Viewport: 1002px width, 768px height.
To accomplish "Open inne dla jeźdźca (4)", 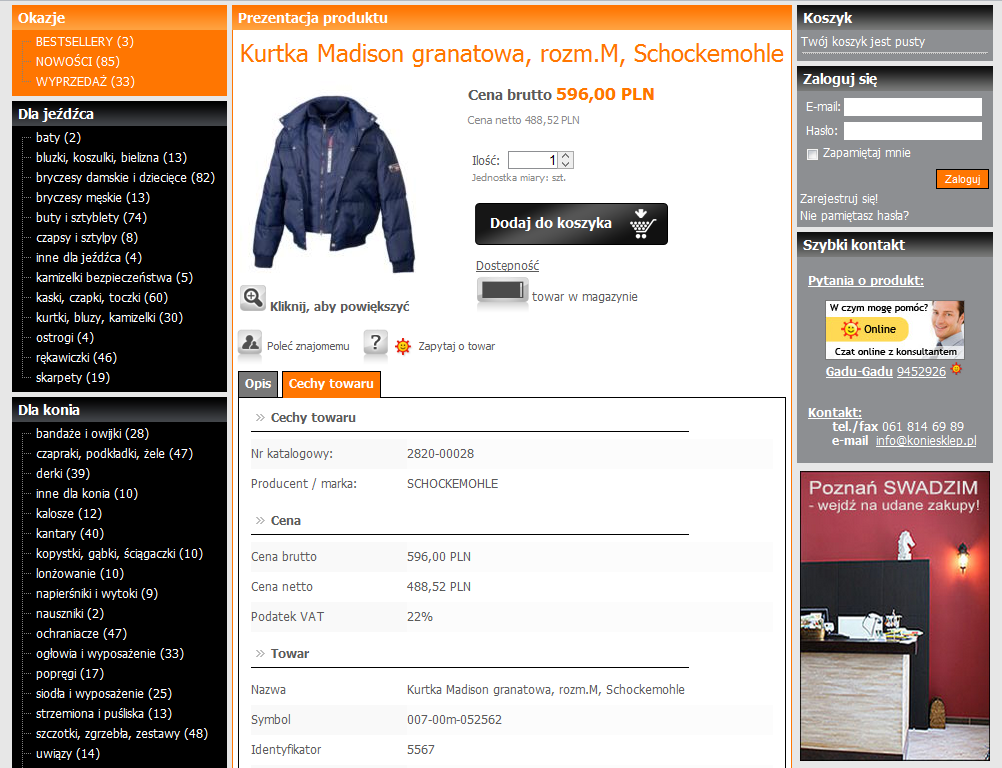I will point(89,257).
